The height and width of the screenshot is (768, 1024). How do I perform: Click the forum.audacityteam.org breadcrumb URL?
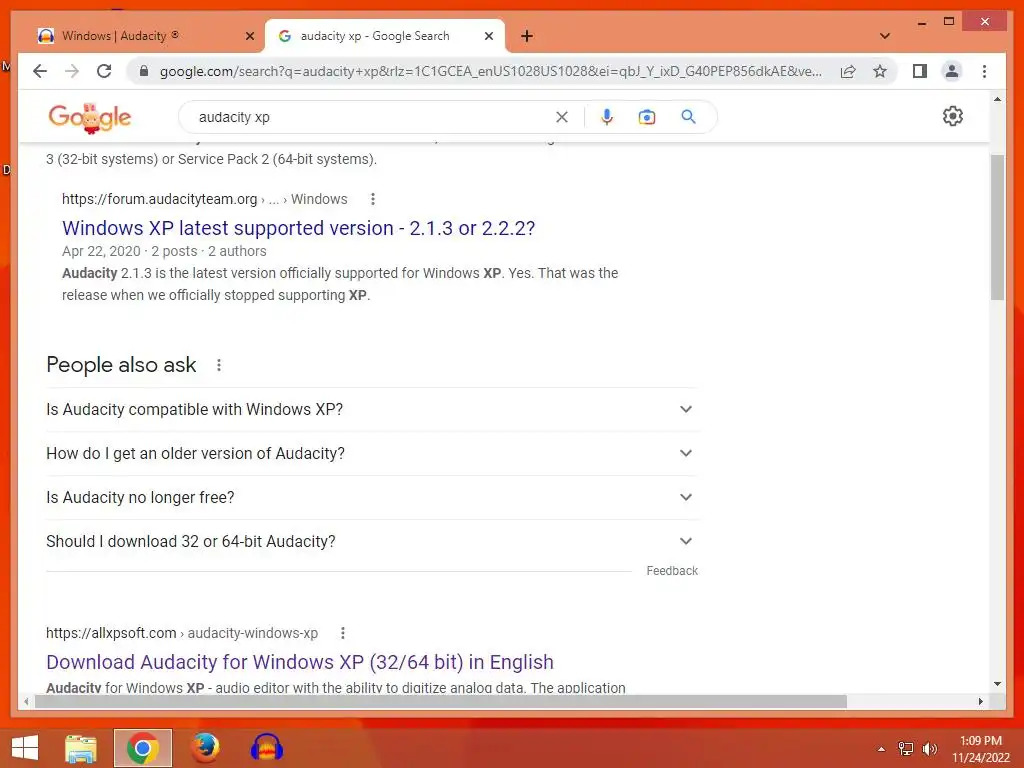tap(204, 199)
